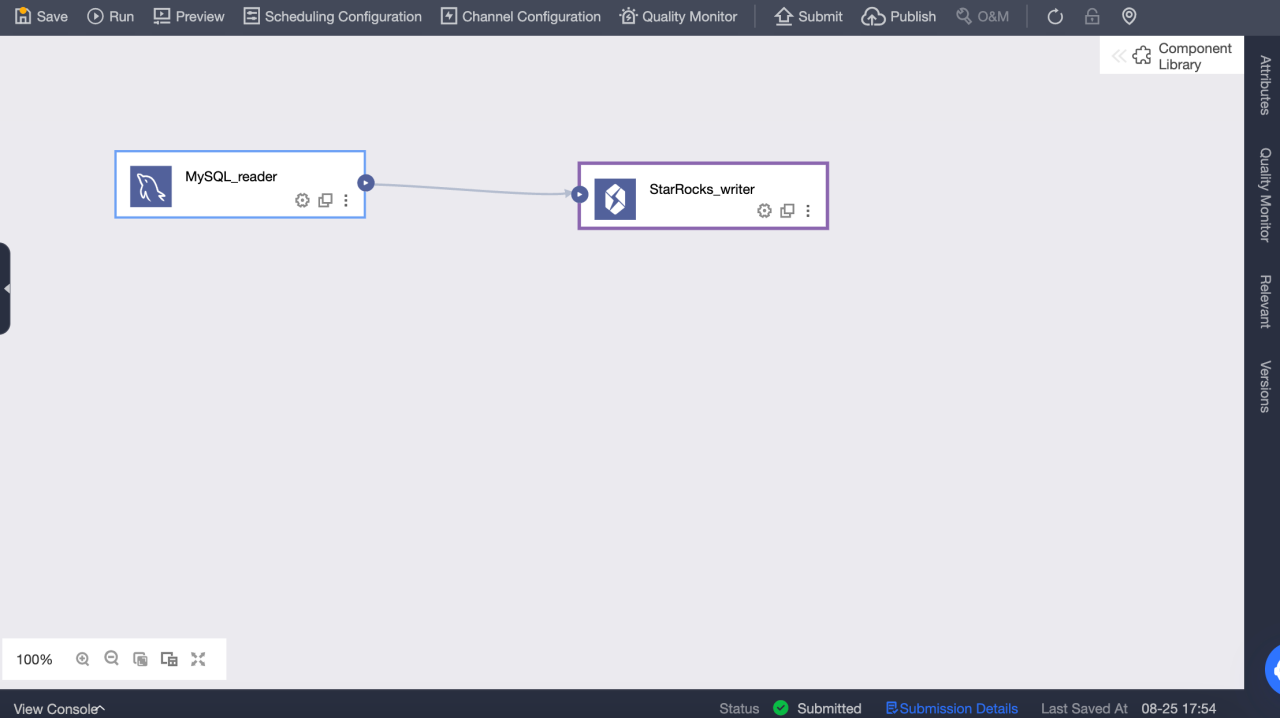Expand the Component Library panel
The width and height of the screenshot is (1280, 718).
1171,56
